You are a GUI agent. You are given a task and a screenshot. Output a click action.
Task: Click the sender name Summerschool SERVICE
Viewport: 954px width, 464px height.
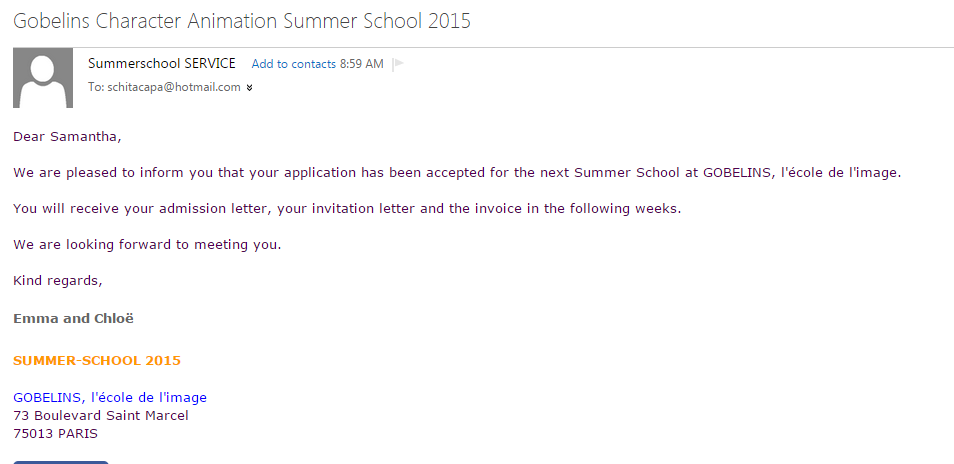click(162, 63)
